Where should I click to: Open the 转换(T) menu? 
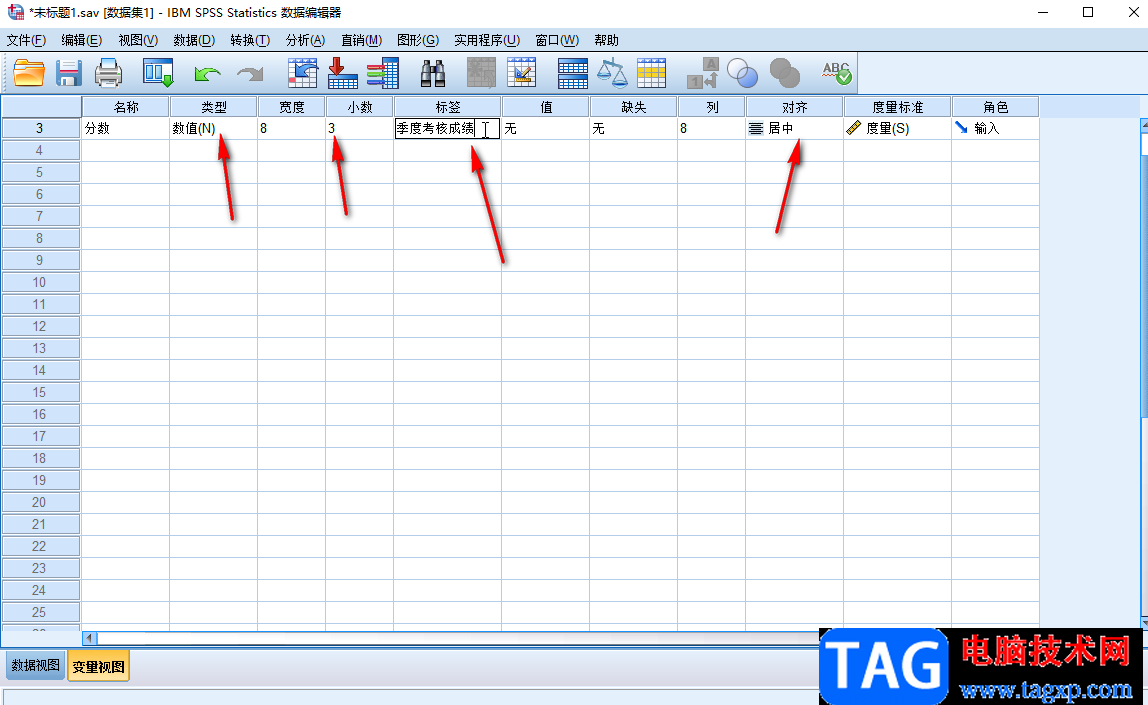coord(250,40)
